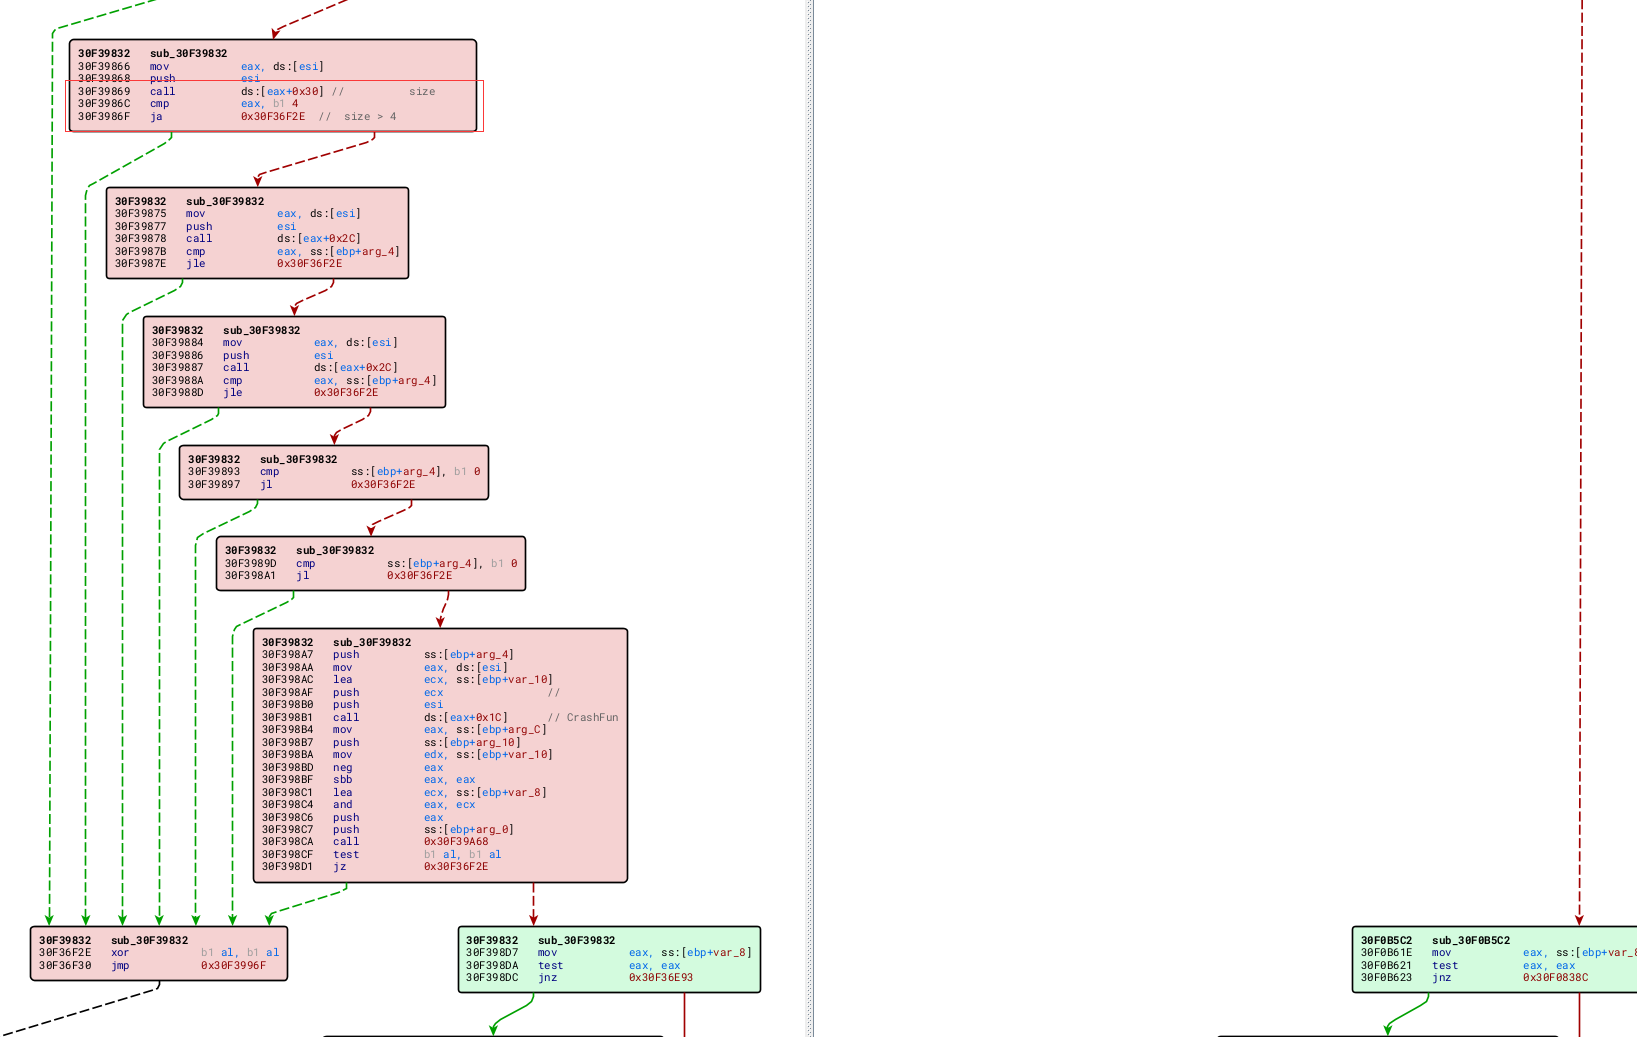Click the jle instruction at 30F3988D
This screenshot has height=1037, width=1637.
265,393
